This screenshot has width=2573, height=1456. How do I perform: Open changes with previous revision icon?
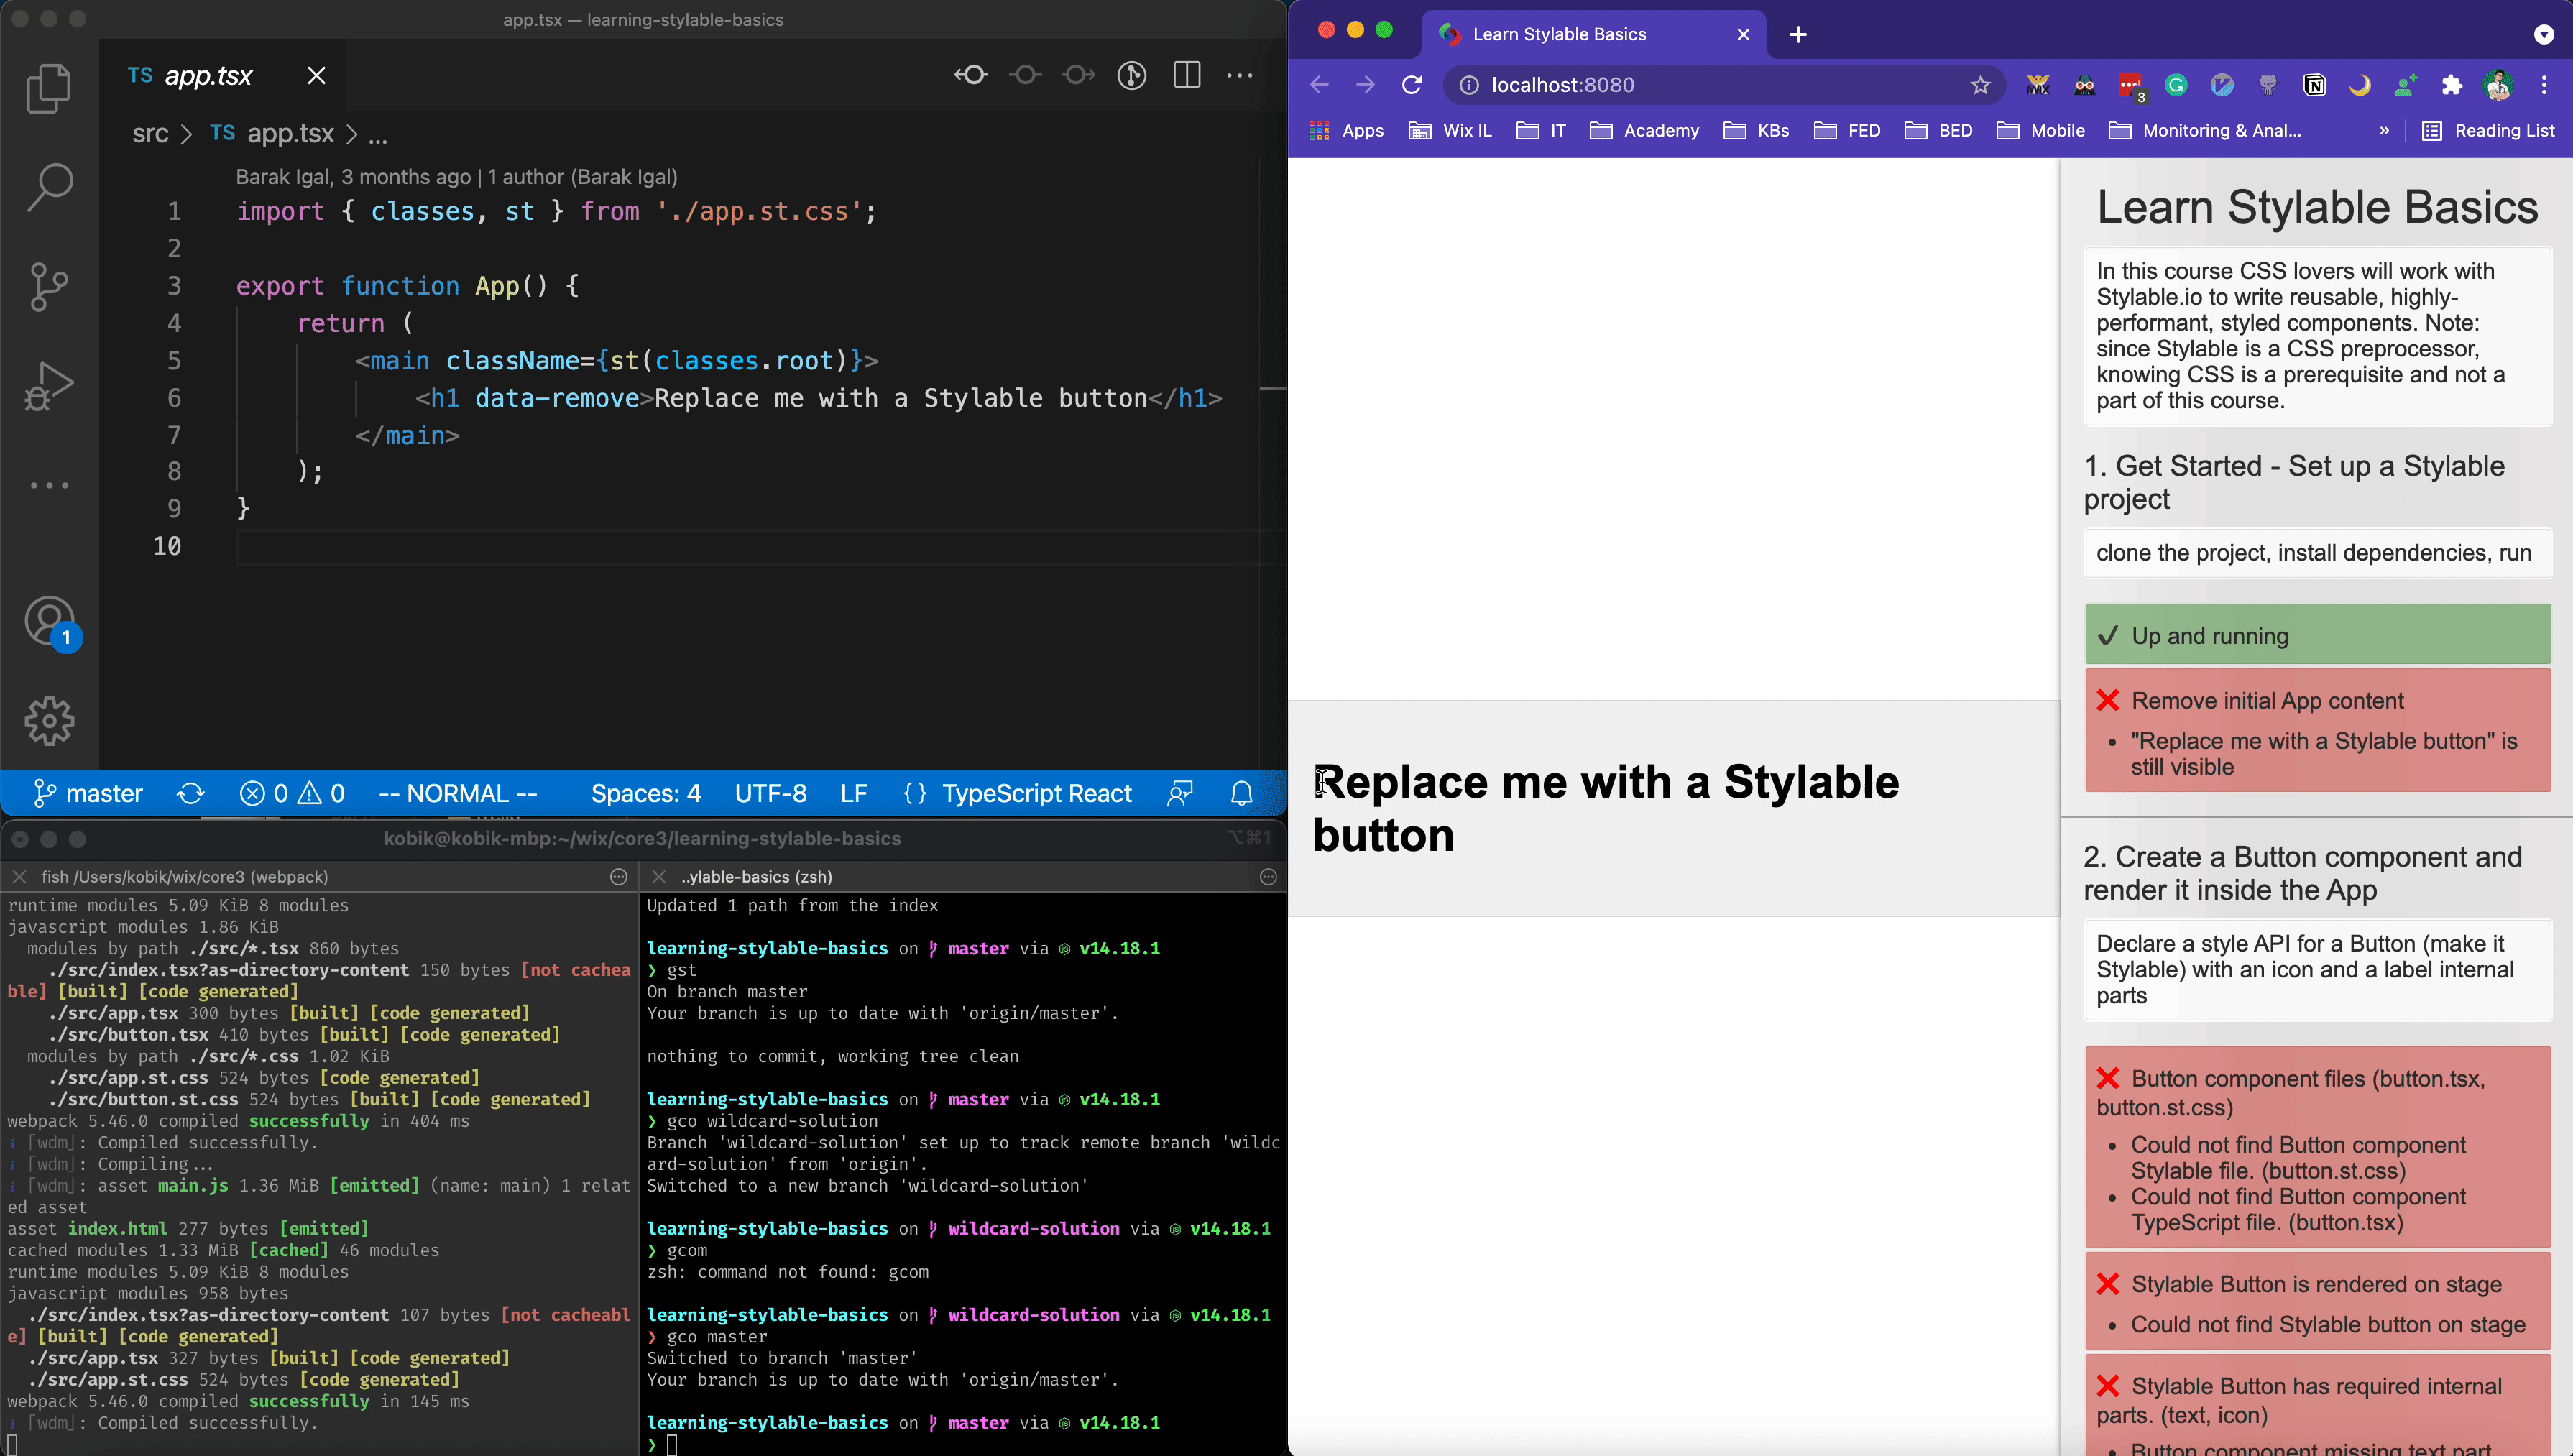point(971,75)
